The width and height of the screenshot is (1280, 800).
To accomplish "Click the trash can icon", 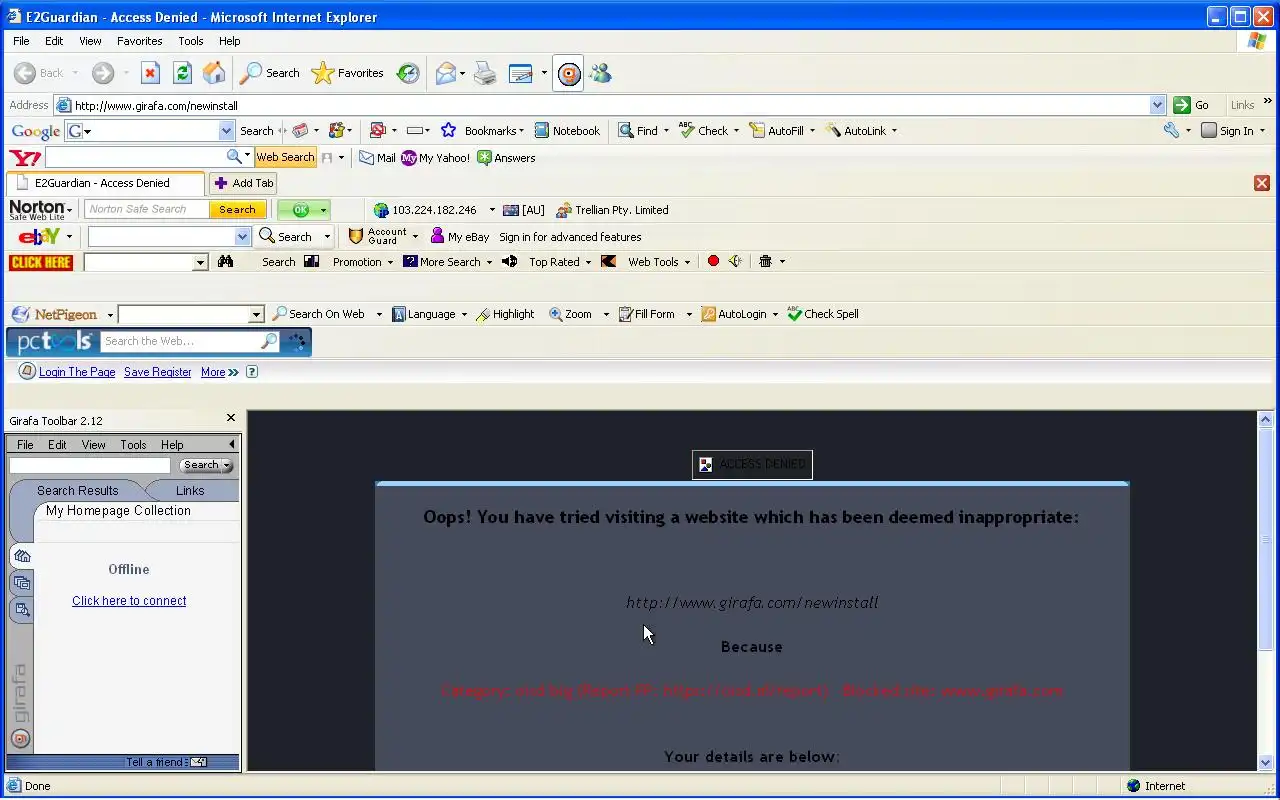I will [x=765, y=262].
